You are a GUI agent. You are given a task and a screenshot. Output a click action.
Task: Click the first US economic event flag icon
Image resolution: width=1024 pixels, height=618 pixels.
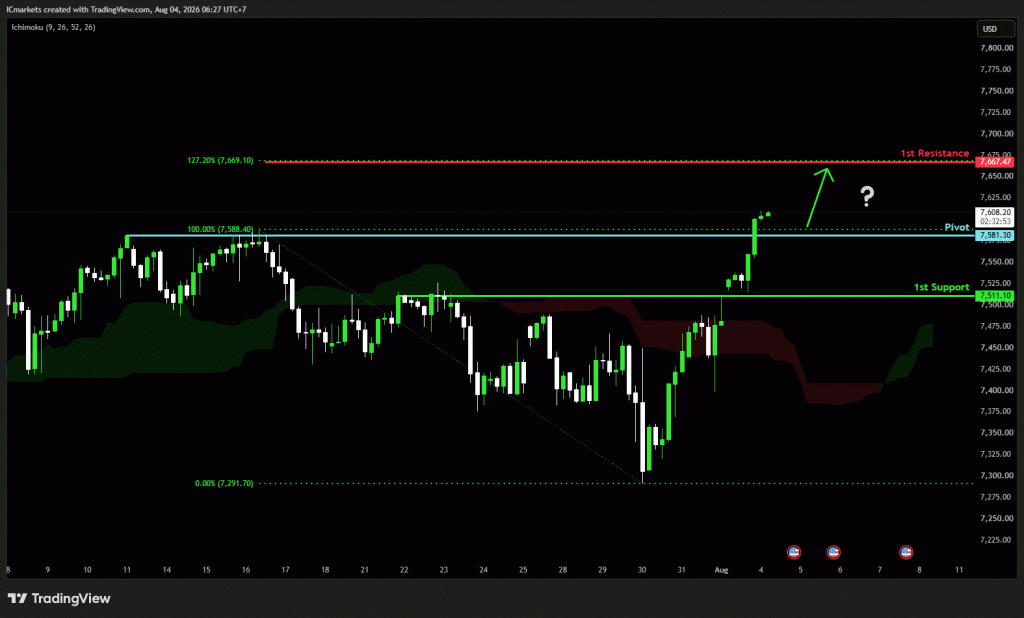[793, 552]
